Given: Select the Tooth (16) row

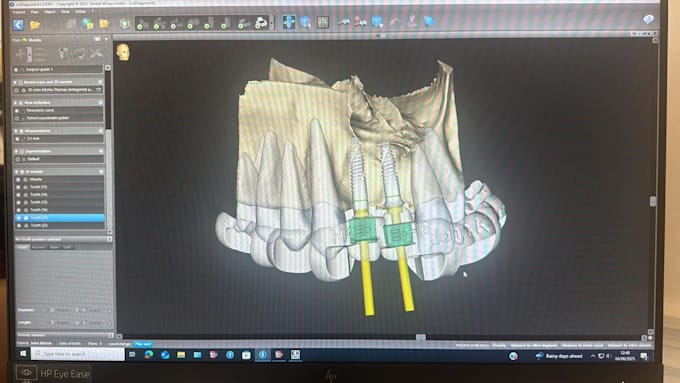Looking at the screenshot, I should coord(60,210).
